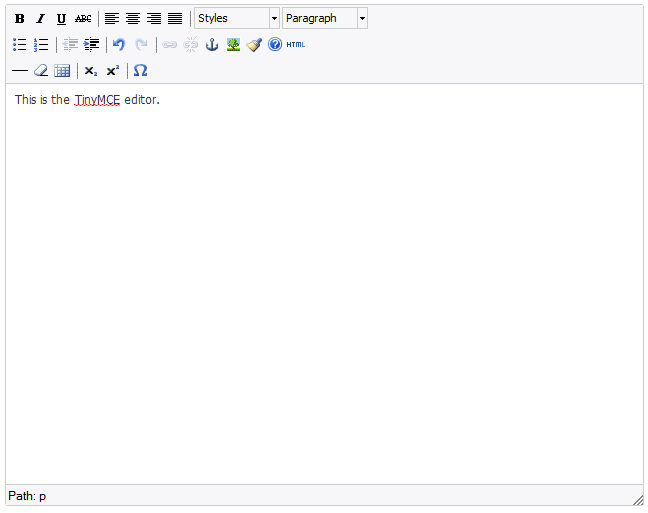This screenshot has height=513, width=648.
Task: Center align the paragraph
Action: (x=133, y=19)
